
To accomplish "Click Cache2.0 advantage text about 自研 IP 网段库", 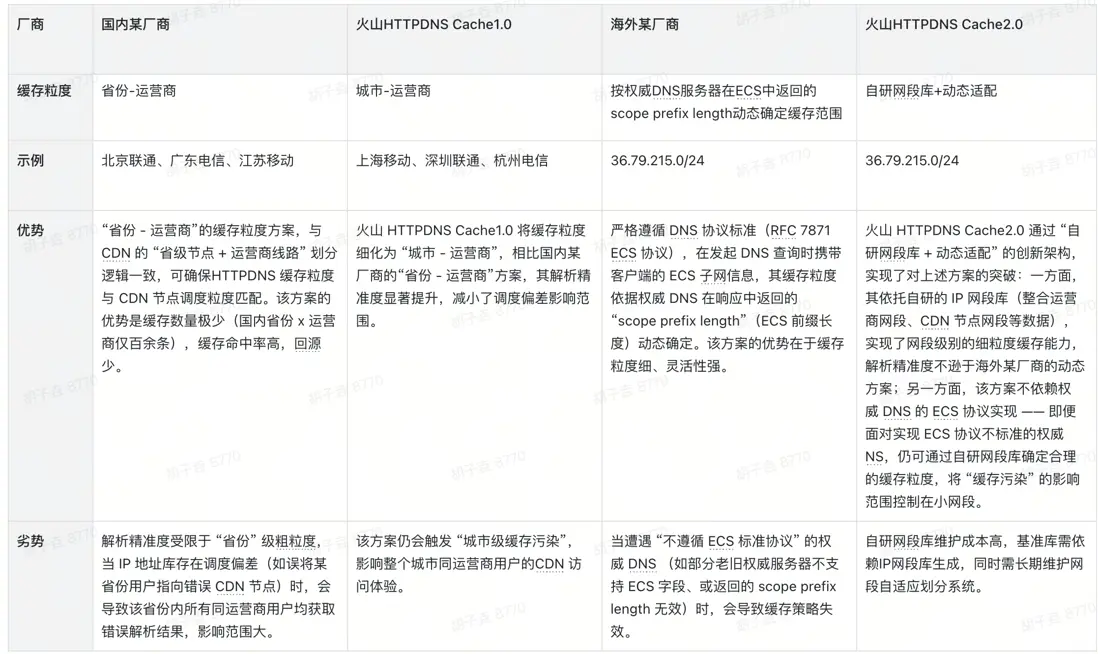I will coord(975,366).
